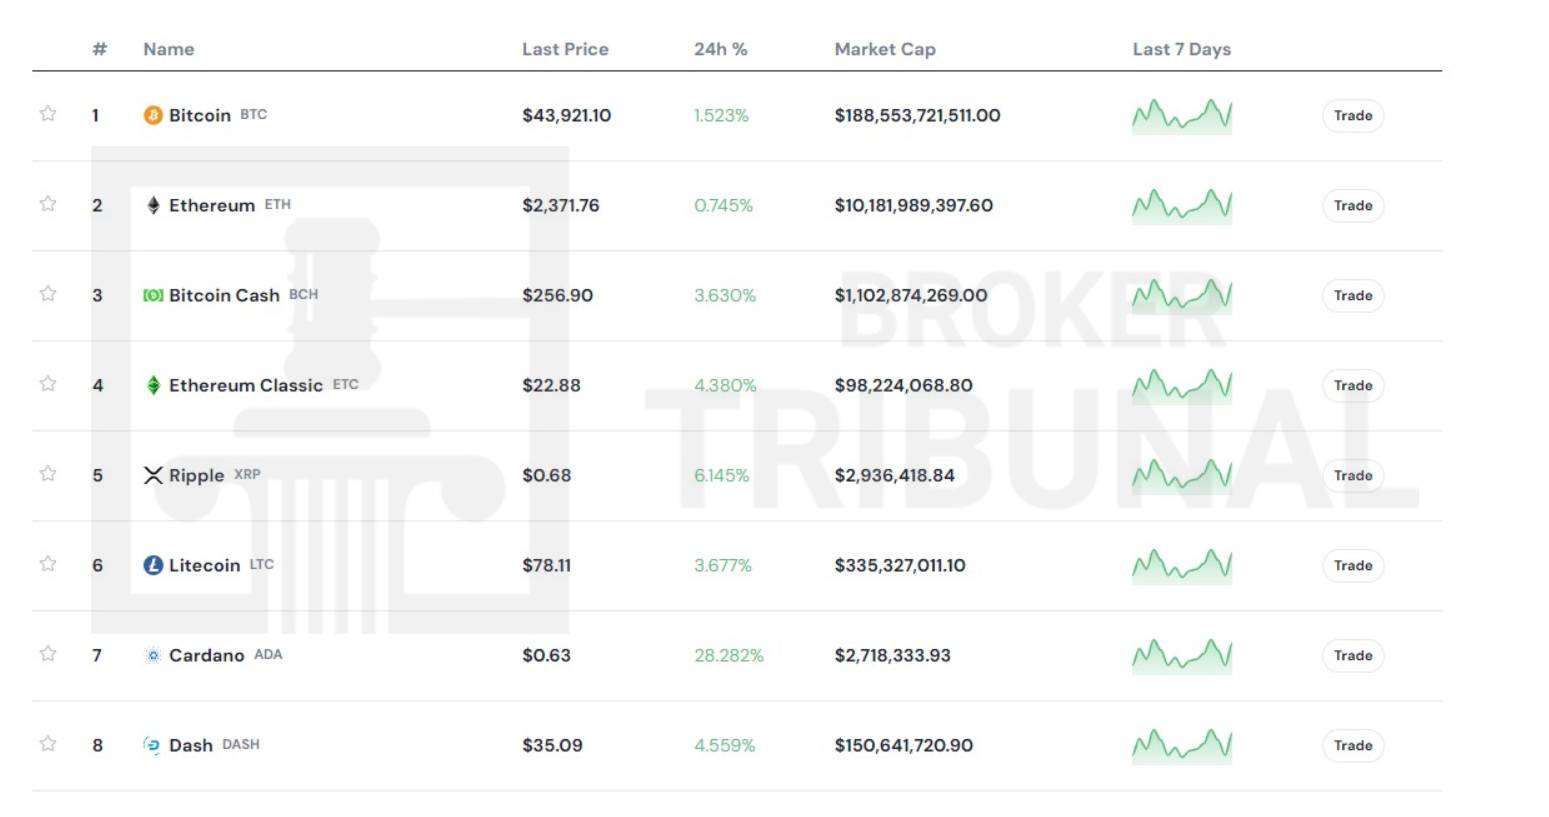The image size is (1549, 817).
Task: Click the Ethereum Classic green diamond icon
Action: click(x=153, y=385)
